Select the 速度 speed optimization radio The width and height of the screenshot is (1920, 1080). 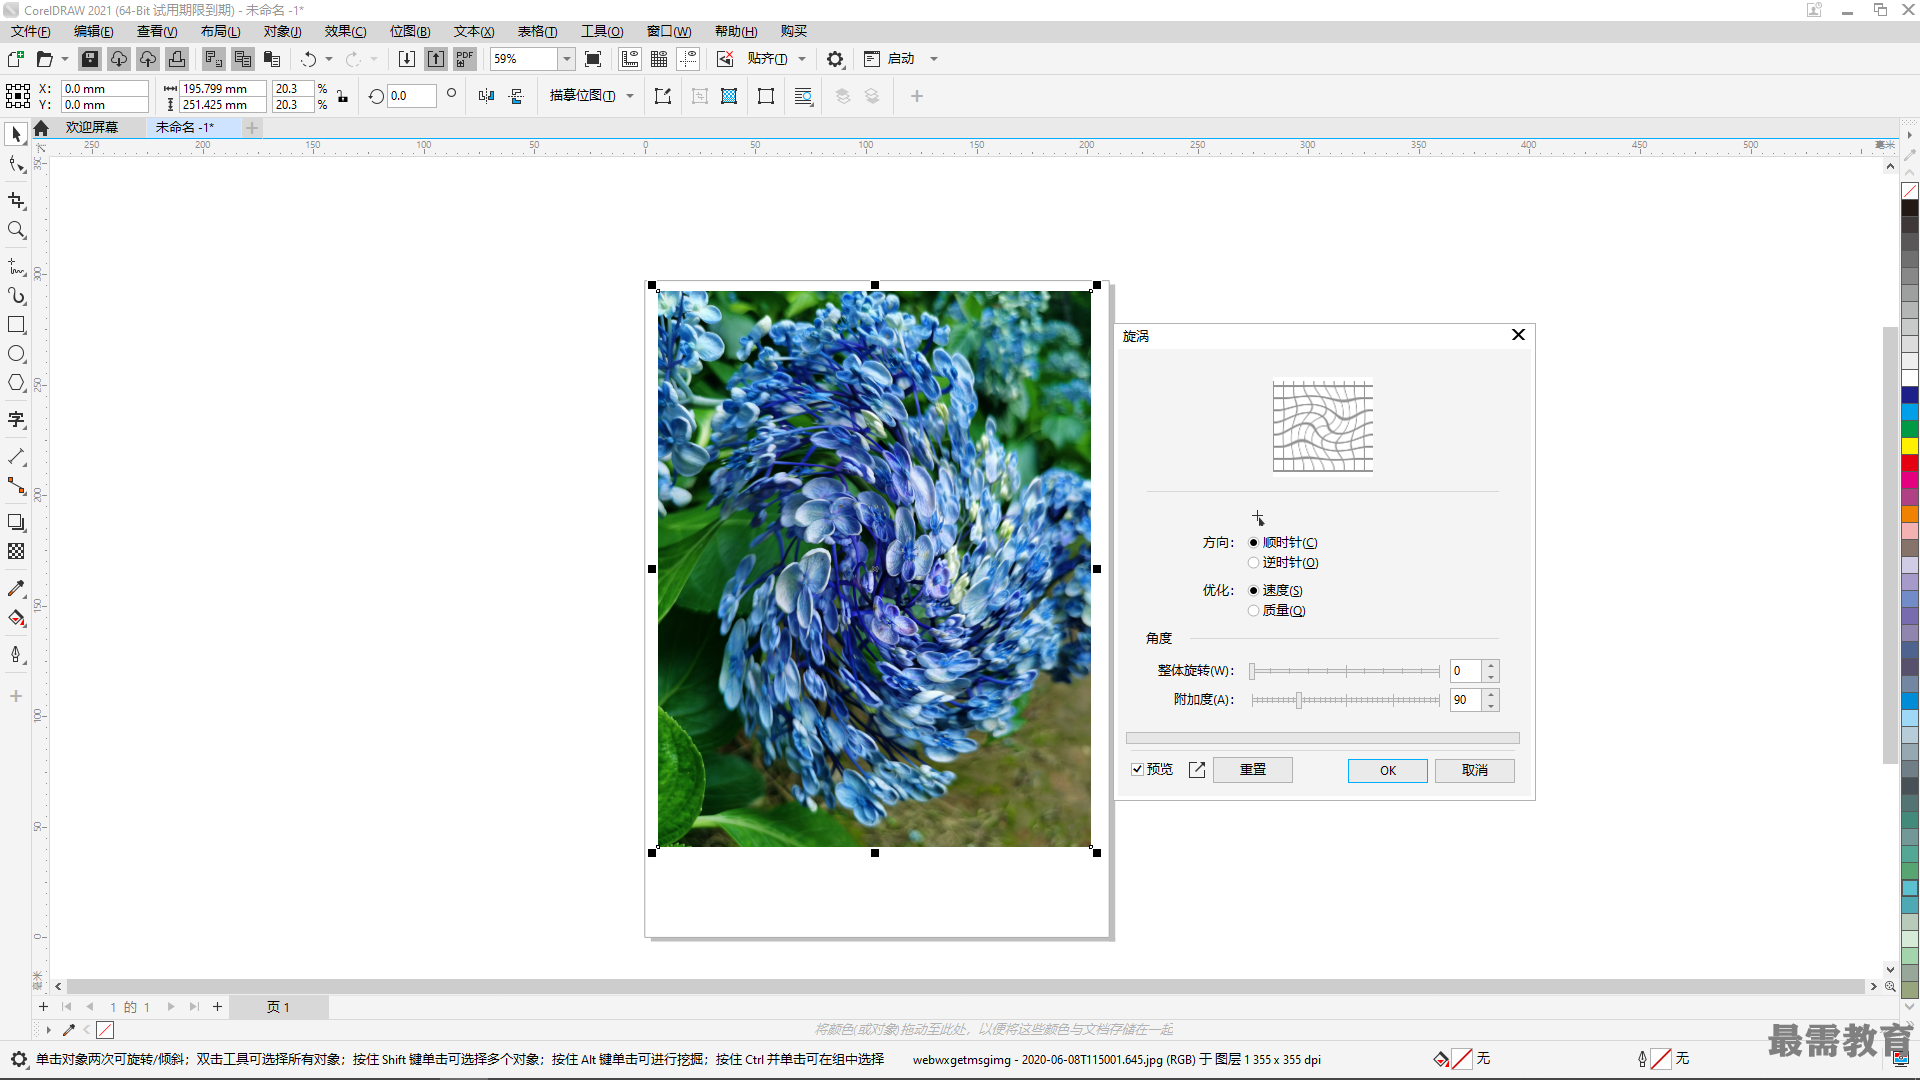pos(1253,591)
